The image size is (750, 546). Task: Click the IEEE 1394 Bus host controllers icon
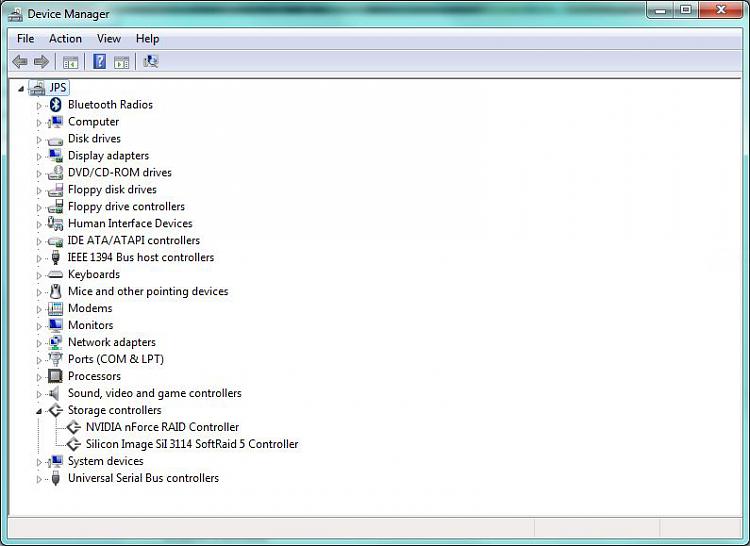click(55, 257)
